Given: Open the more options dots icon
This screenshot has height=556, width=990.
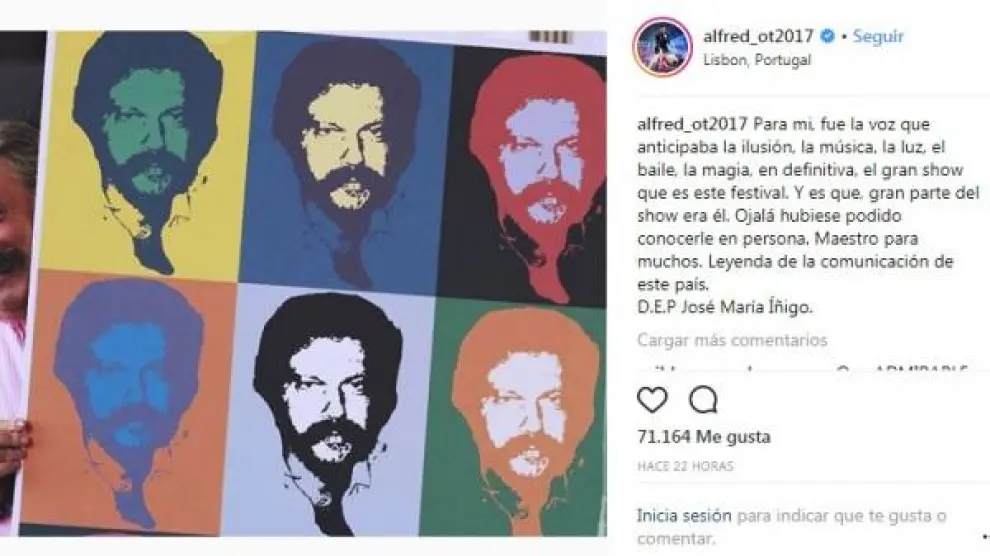Looking at the screenshot, I should click(986, 536).
